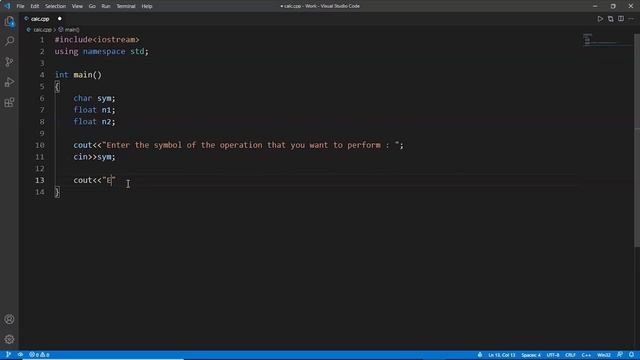Click on 'float n2;' declaration
The width and height of the screenshot is (640, 360).
(x=94, y=122)
